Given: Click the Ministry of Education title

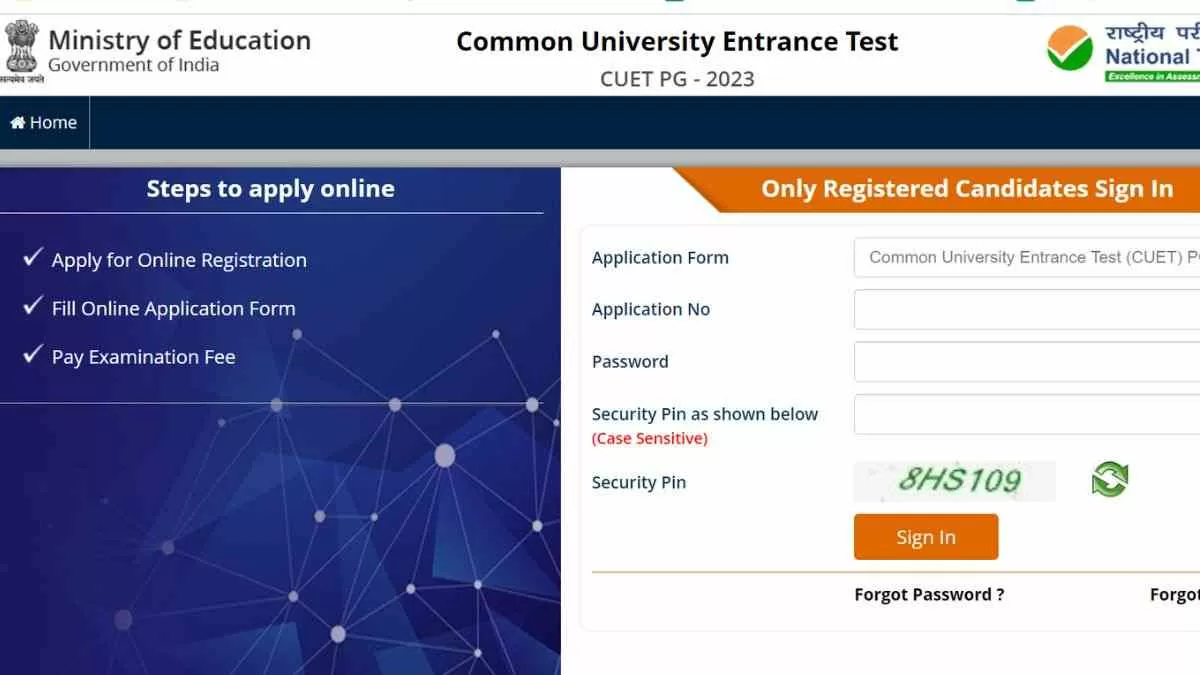Looking at the screenshot, I should click(179, 41).
